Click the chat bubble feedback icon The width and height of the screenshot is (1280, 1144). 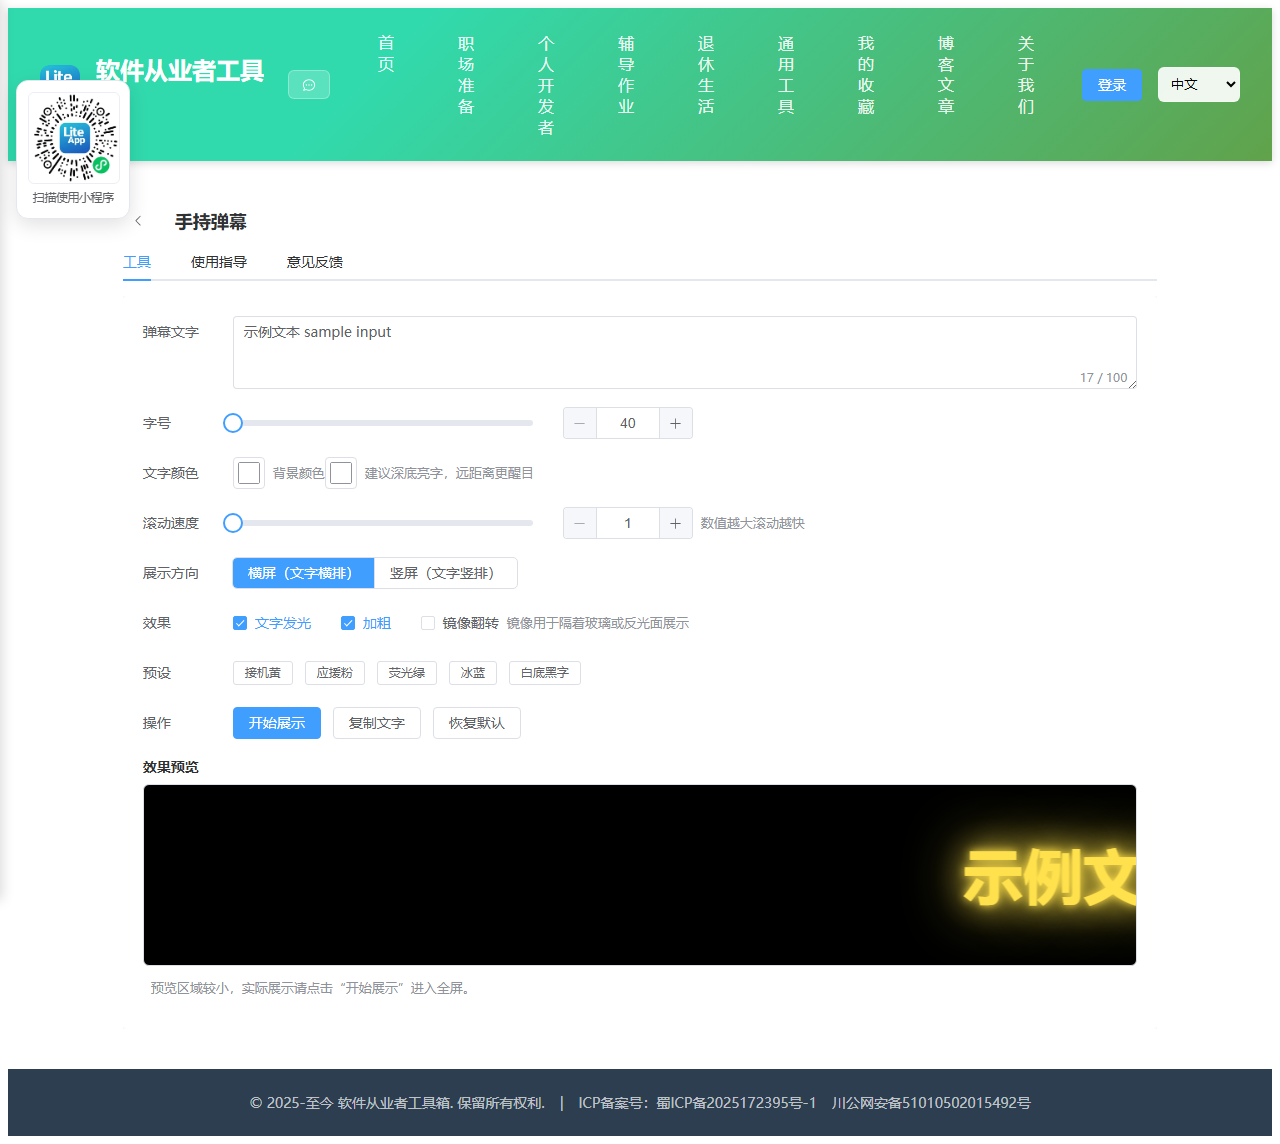pos(309,85)
